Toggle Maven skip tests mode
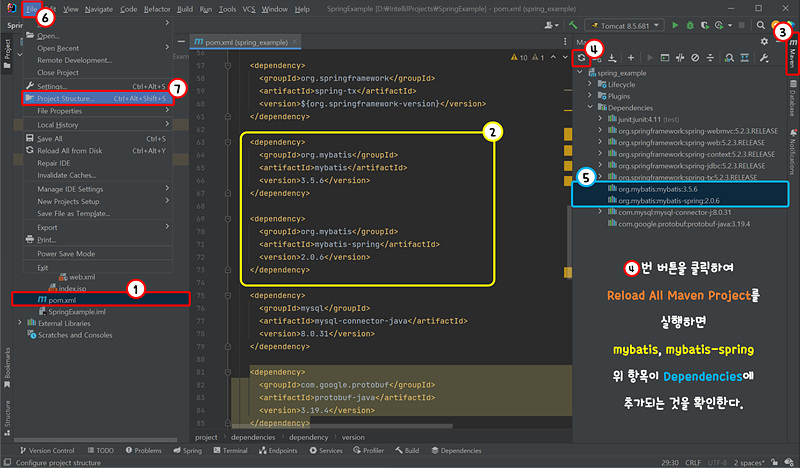800x468 pixels. click(695, 58)
